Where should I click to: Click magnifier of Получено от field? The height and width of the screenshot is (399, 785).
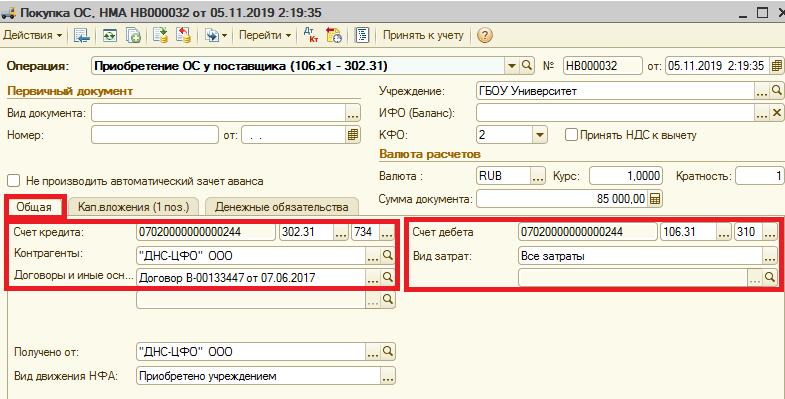point(387,351)
